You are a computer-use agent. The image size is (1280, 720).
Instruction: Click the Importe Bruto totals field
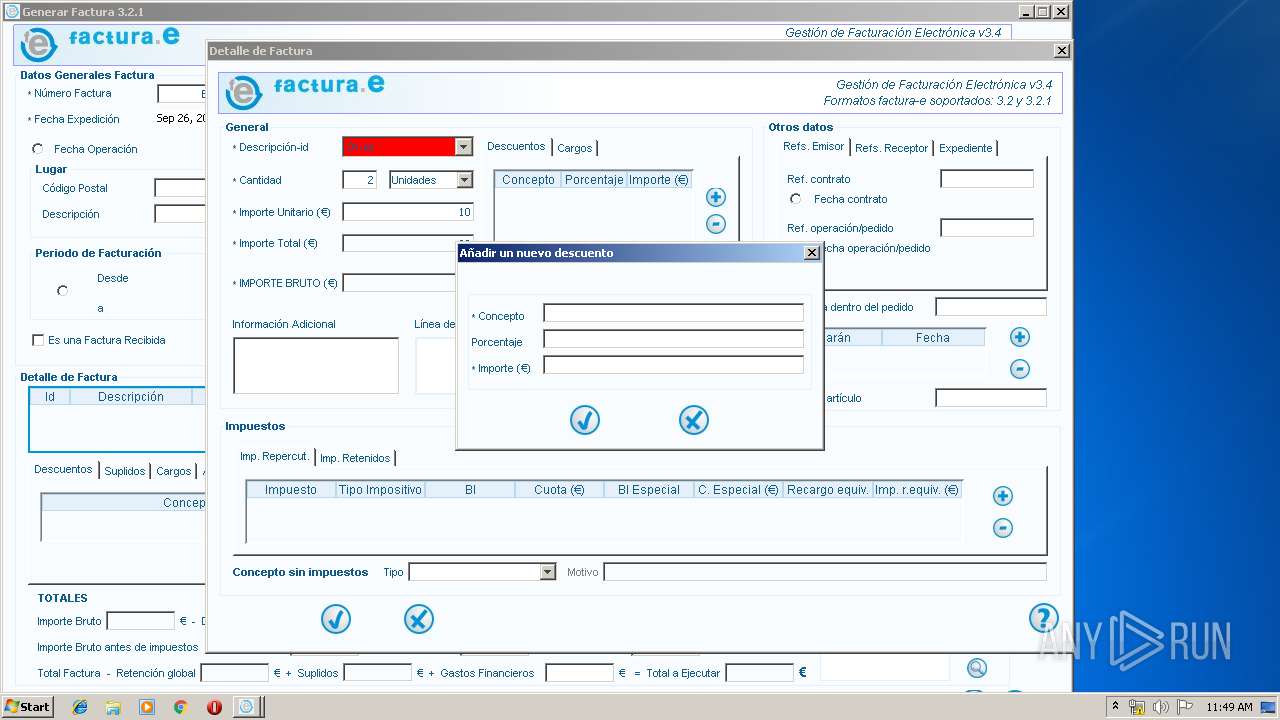pyautogui.click(x=141, y=621)
